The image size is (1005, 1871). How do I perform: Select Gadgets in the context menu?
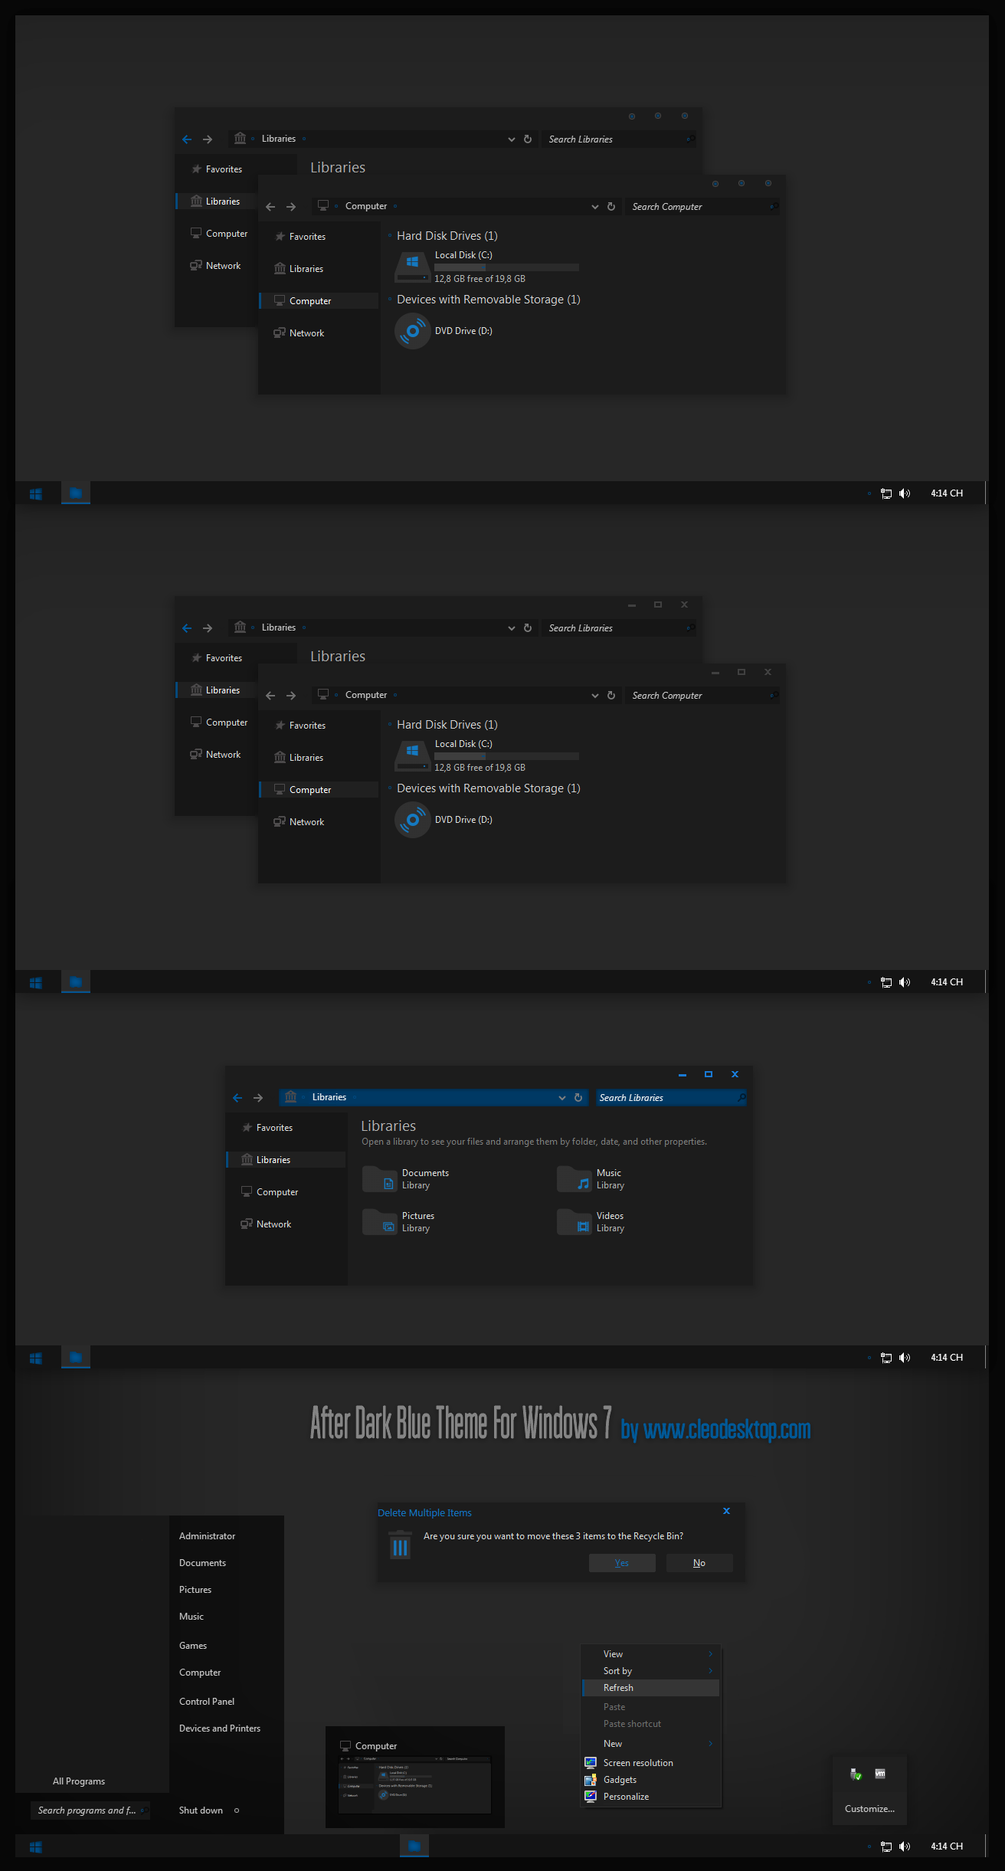click(x=651, y=1780)
